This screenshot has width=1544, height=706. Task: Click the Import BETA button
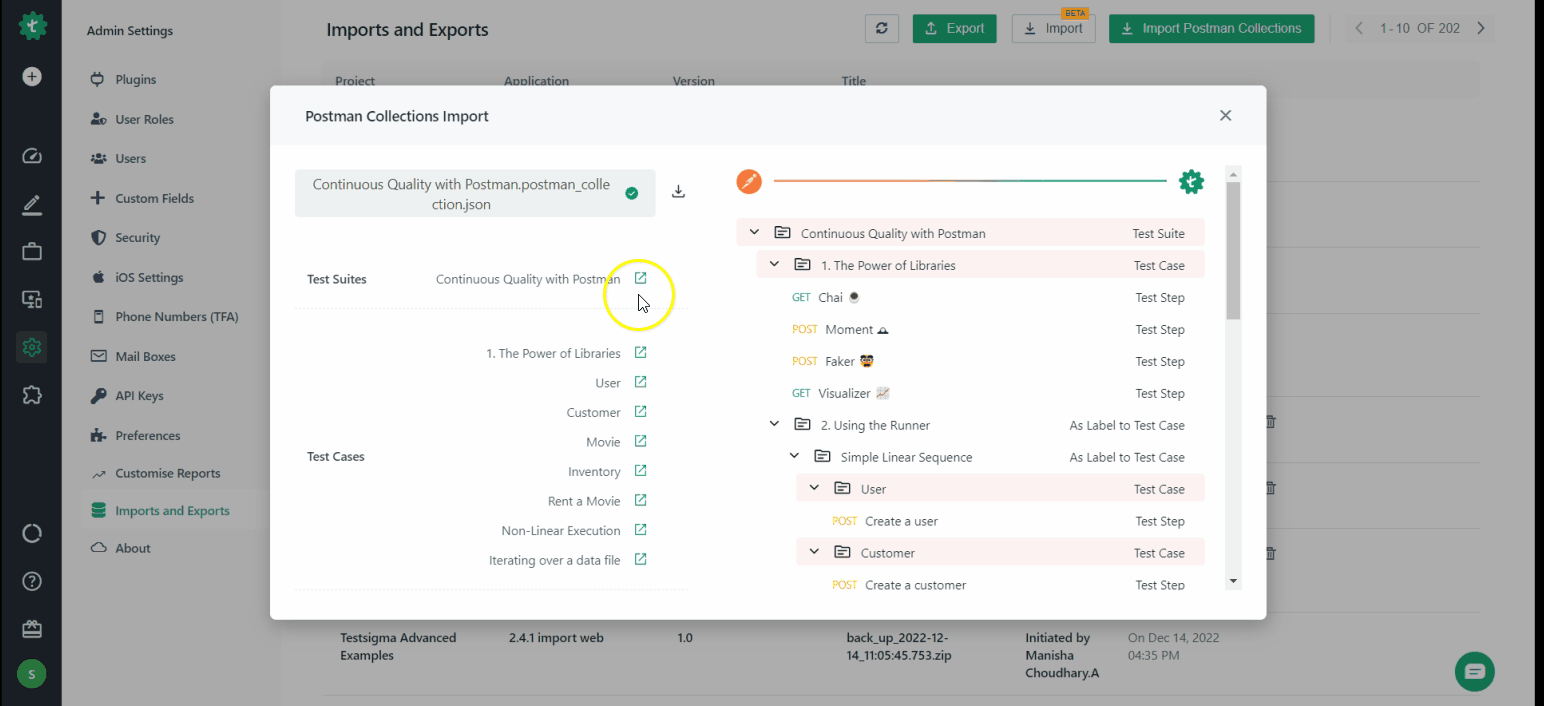(x=1053, y=28)
